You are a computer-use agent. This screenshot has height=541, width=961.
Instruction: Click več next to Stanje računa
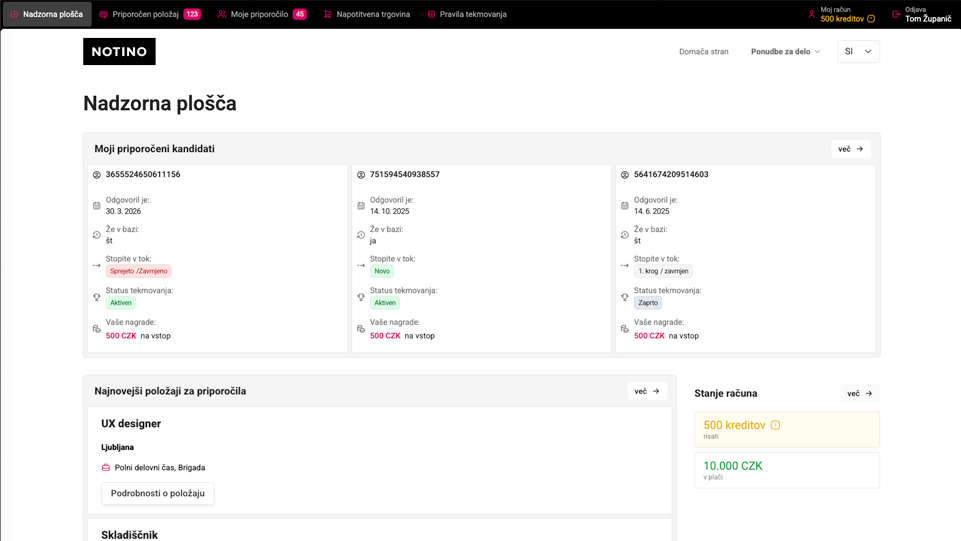859,393
